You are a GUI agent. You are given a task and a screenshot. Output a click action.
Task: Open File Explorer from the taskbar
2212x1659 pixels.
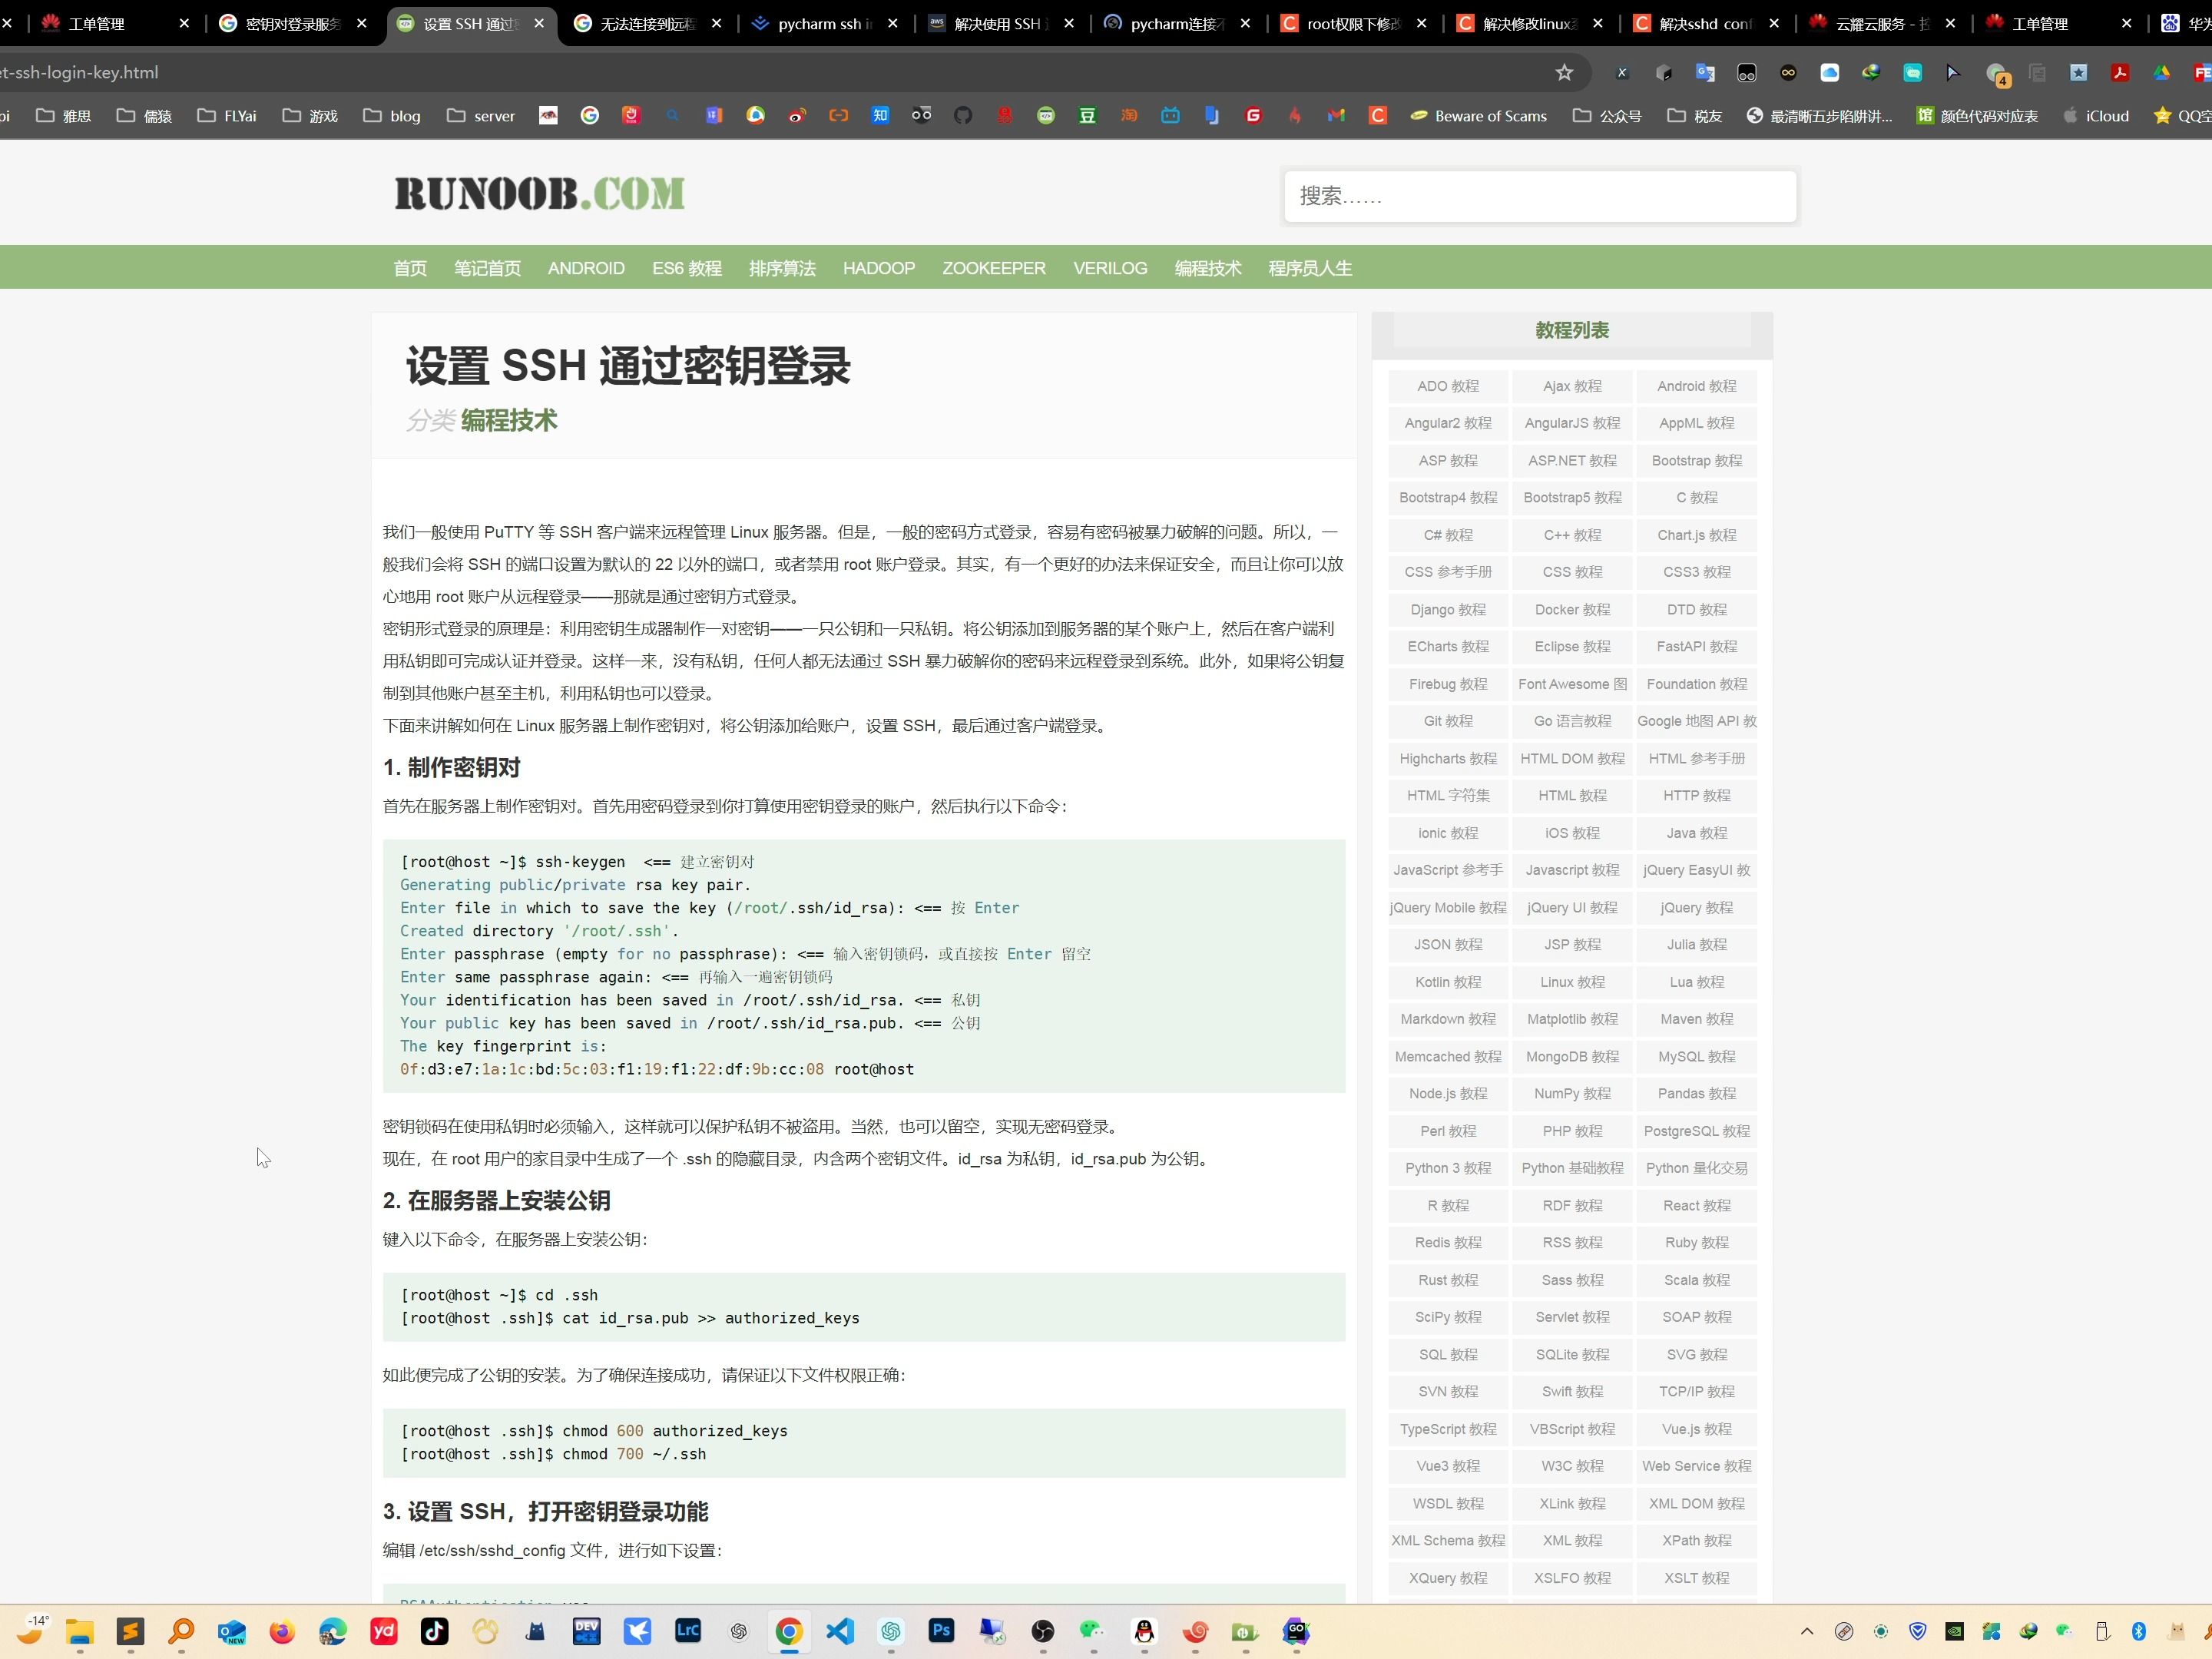pos(80,1632)
